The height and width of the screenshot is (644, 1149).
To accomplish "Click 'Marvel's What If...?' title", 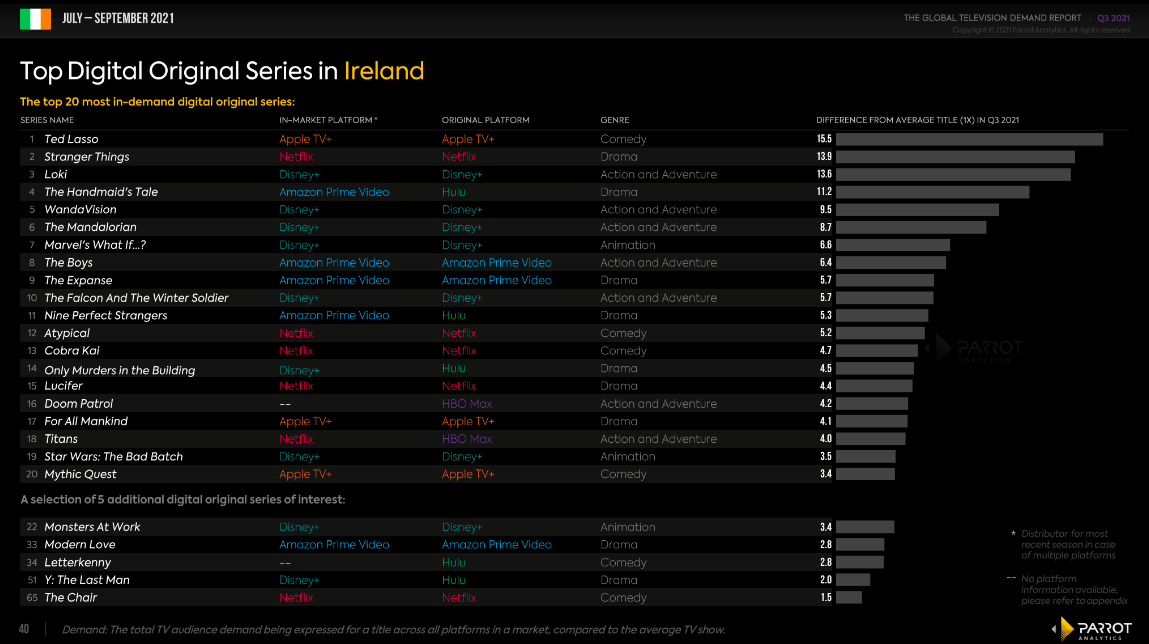I will 95,245.
